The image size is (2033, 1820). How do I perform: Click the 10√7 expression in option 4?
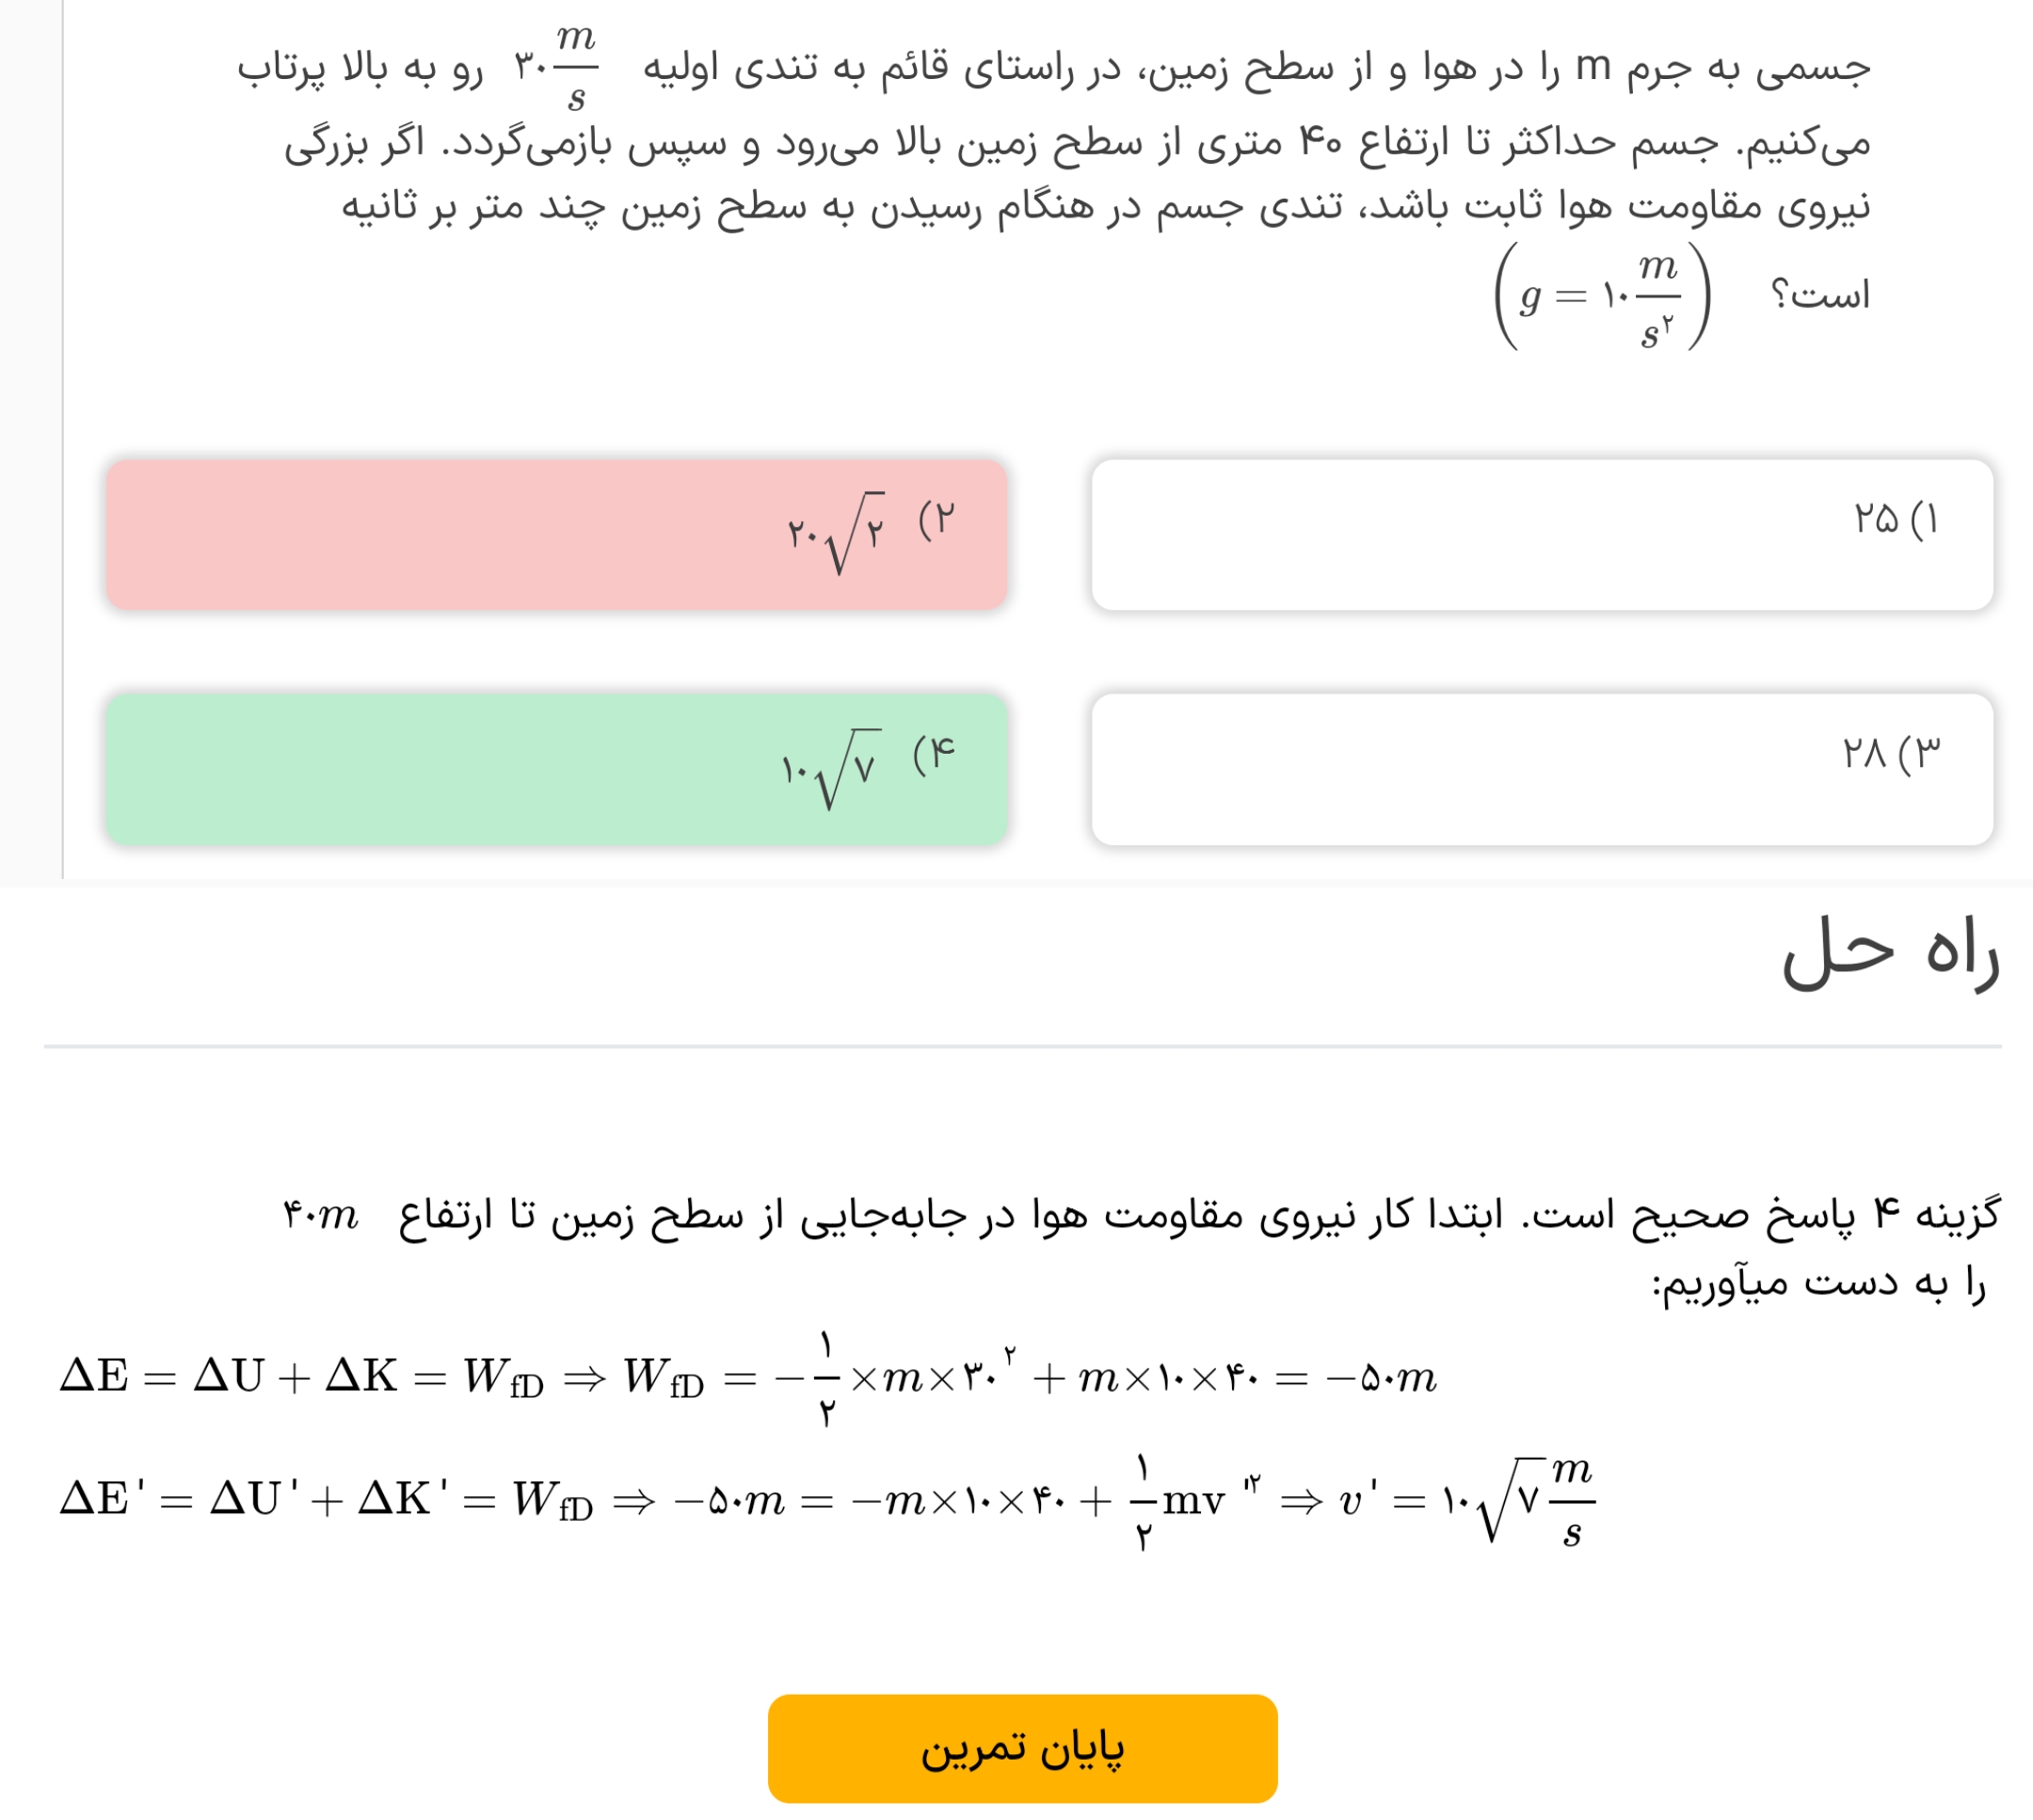[x=830, y=769]
